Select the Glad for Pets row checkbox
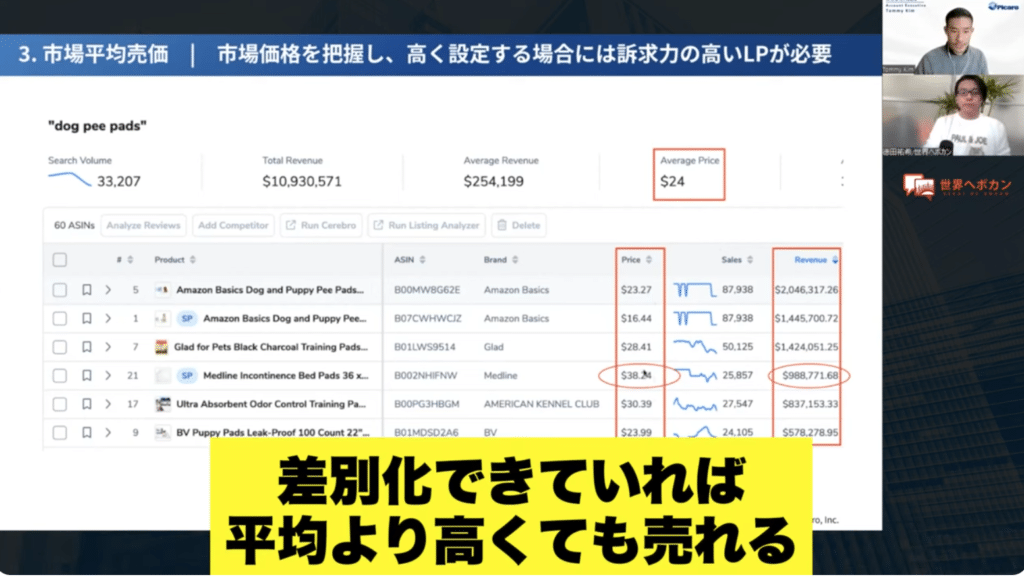The height and width of the screenshot is (579, 1024). (x=59, y=347)
